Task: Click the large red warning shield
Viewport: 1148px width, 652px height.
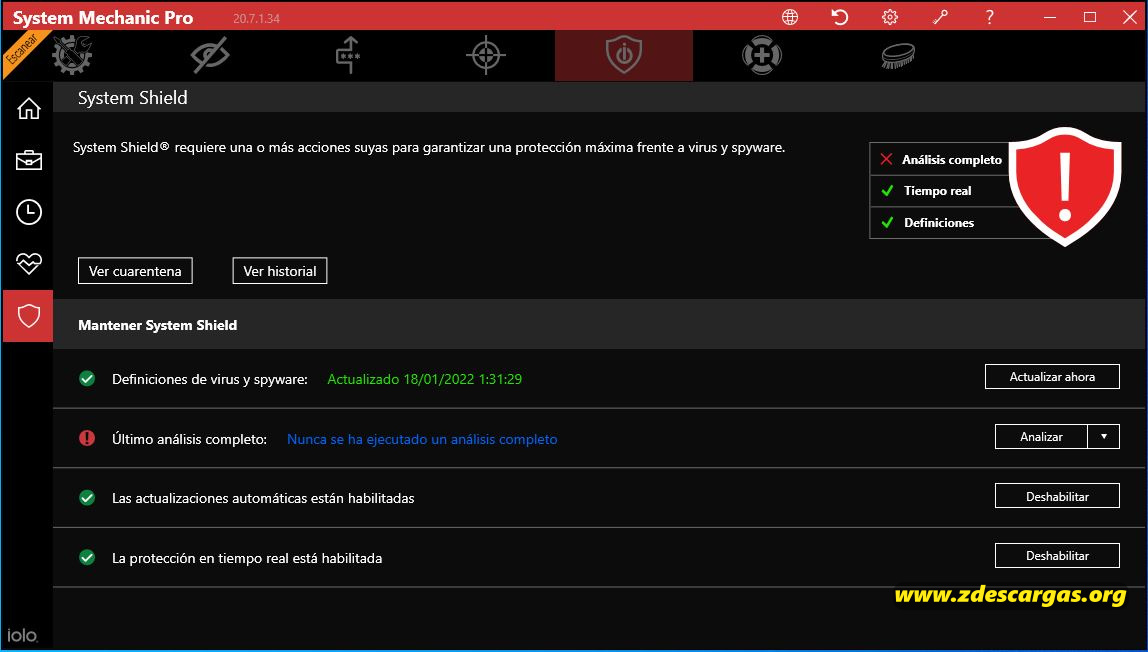Action: [1065, 186]
